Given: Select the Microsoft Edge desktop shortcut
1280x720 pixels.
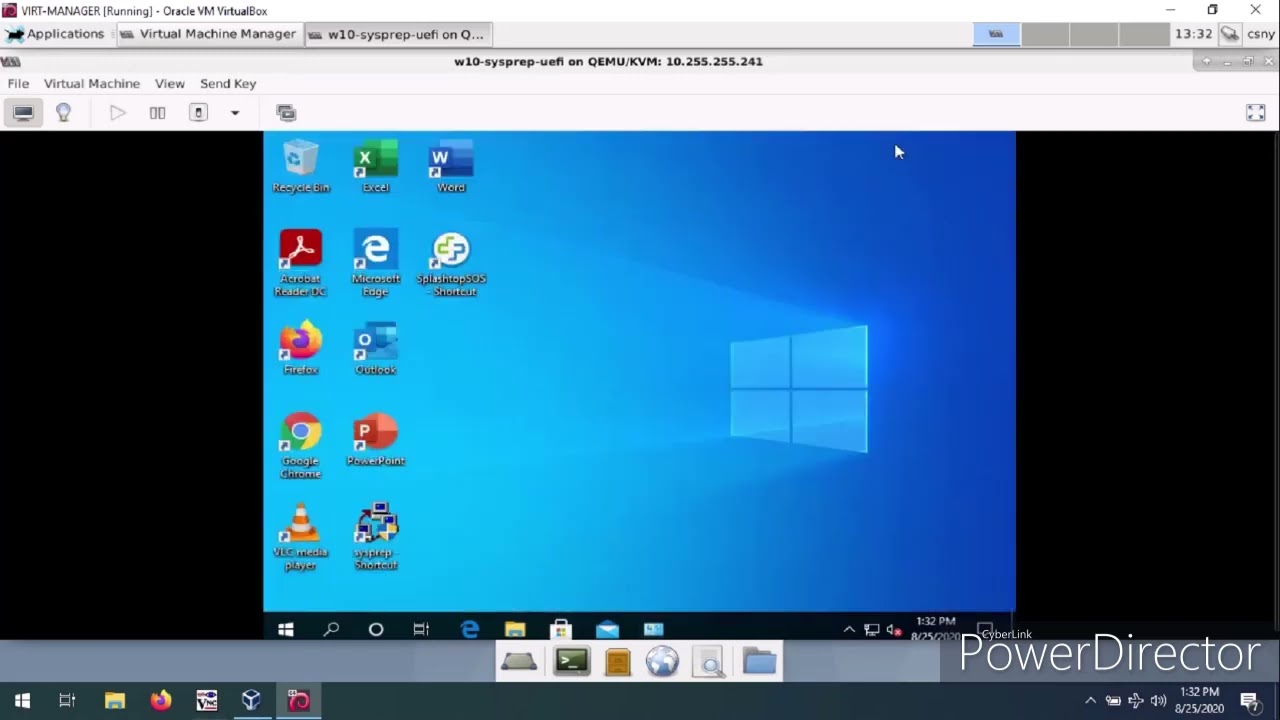Looking at the screenshot, I should 376,263.
